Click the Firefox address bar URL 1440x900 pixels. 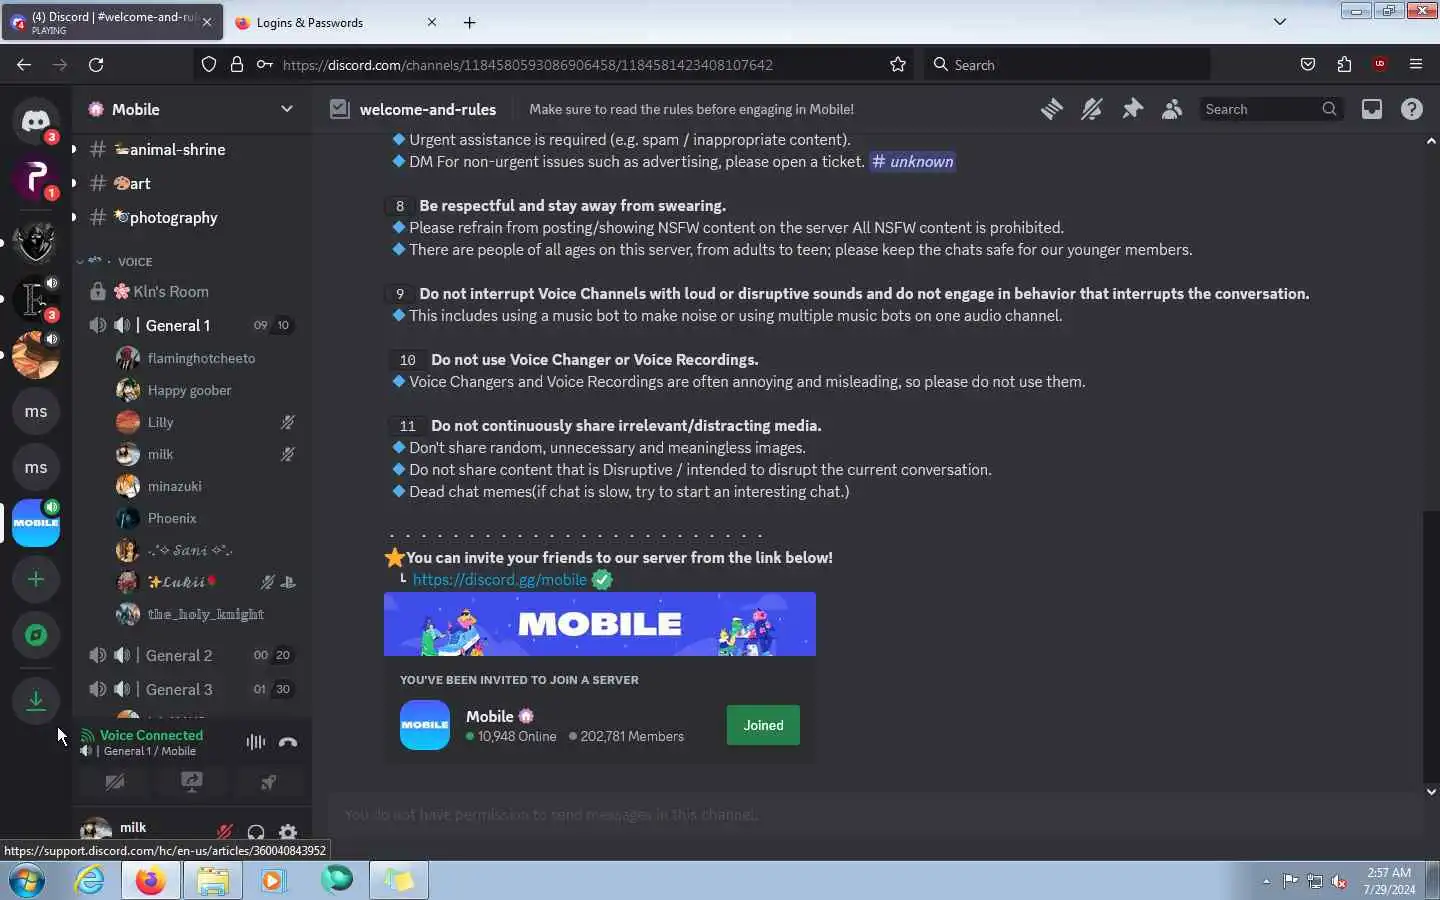point(527,64)
